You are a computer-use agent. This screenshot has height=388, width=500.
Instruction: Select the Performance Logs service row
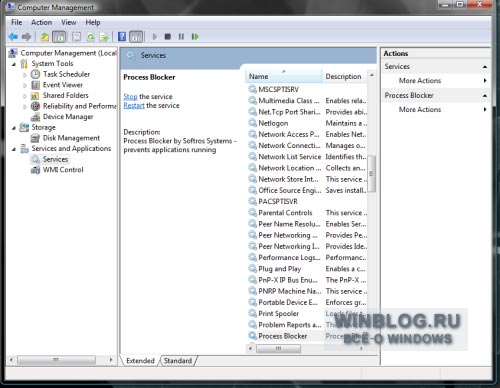307,257
